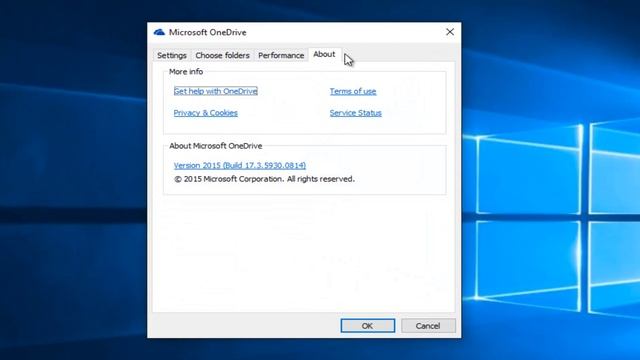
Task: Open the Choose folders tab
Action: (222, 55)
